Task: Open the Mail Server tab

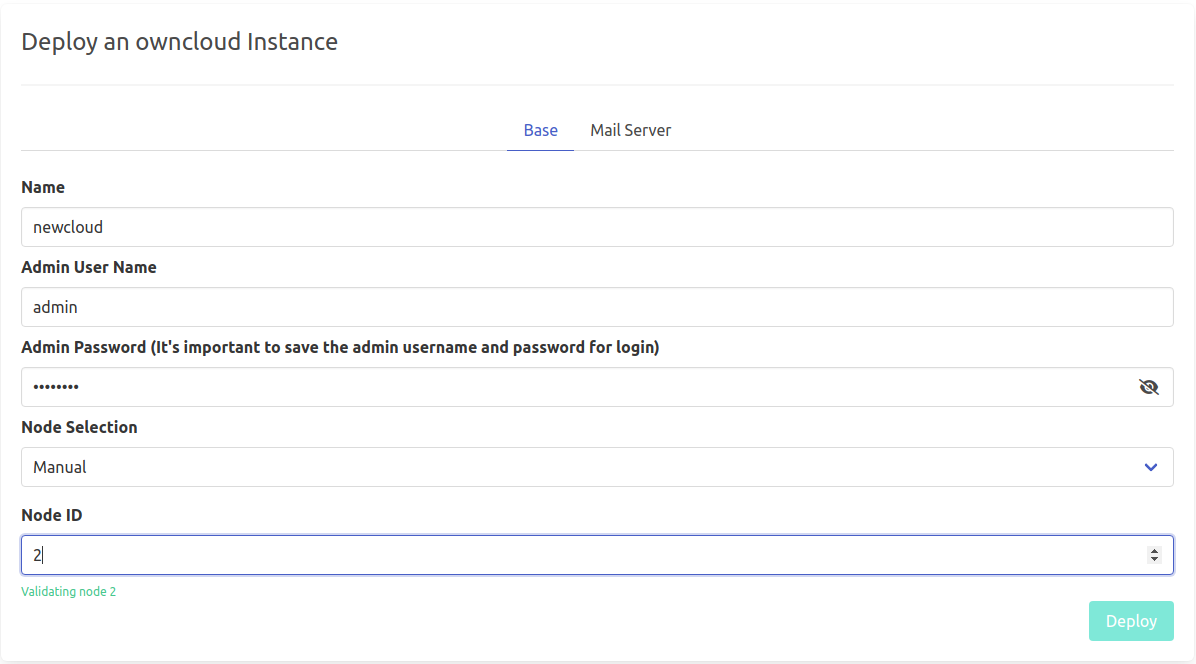Action: point(630,130)
